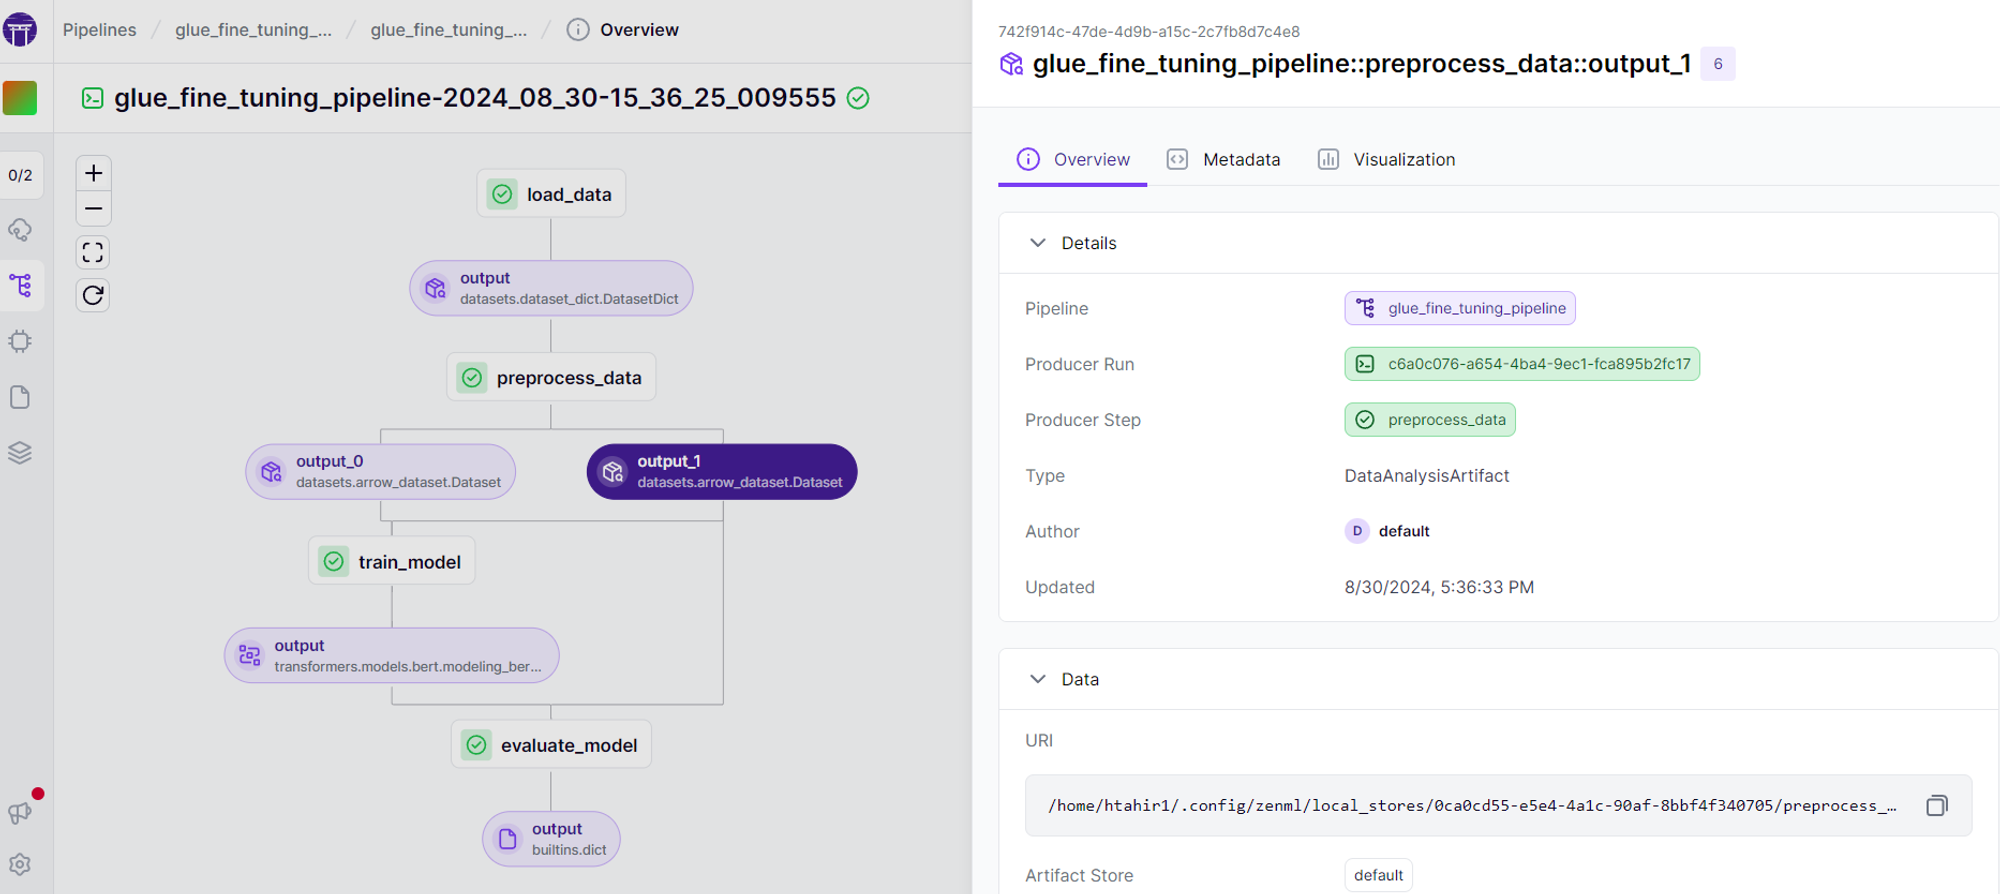Screen dimensions: 2000x894
Task: Open the glue_fine_tuning_pipeline pipeline tag
Action: pyautogui.click(x=1460, y=308)
